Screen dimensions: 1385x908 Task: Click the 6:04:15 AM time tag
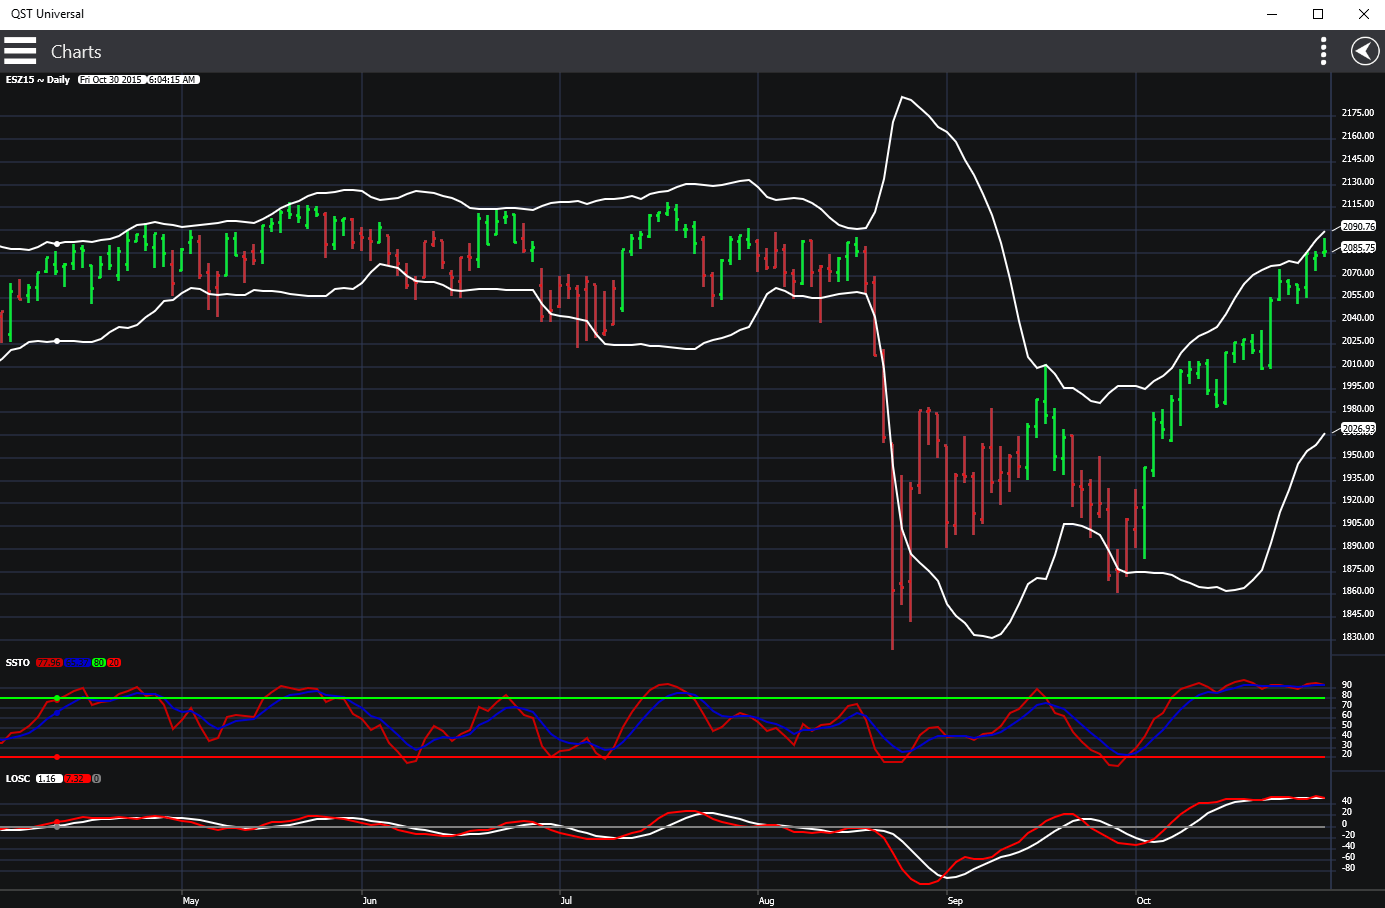pyautogui.click(x=173, y=80)
